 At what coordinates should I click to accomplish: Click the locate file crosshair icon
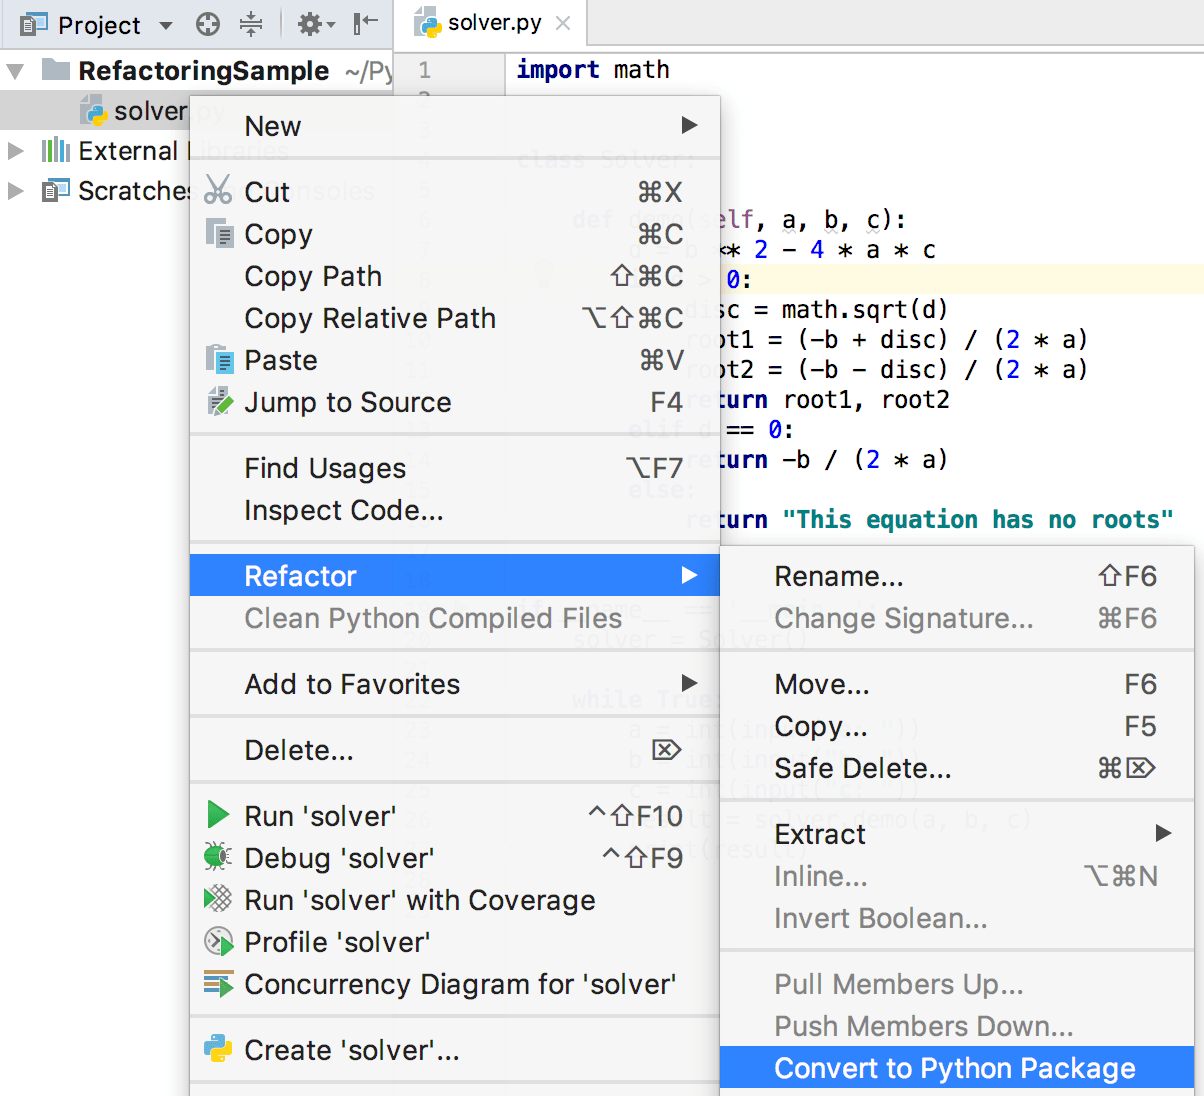pyautogui.click(x=207, y=24)
